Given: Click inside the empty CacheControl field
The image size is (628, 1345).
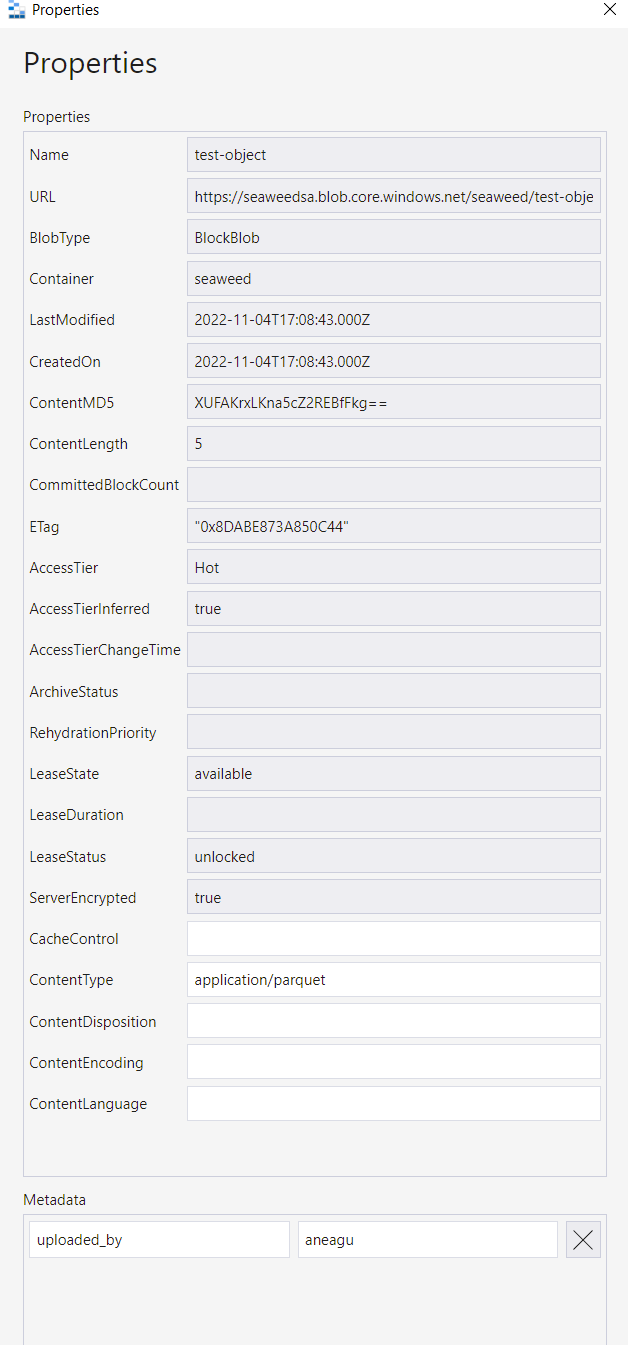Looking at the screenshot, I should click(x=393, y=938).
